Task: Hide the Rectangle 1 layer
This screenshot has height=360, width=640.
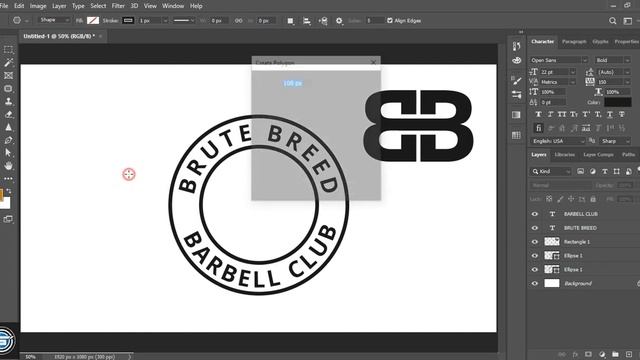Action: pos(535,242)
